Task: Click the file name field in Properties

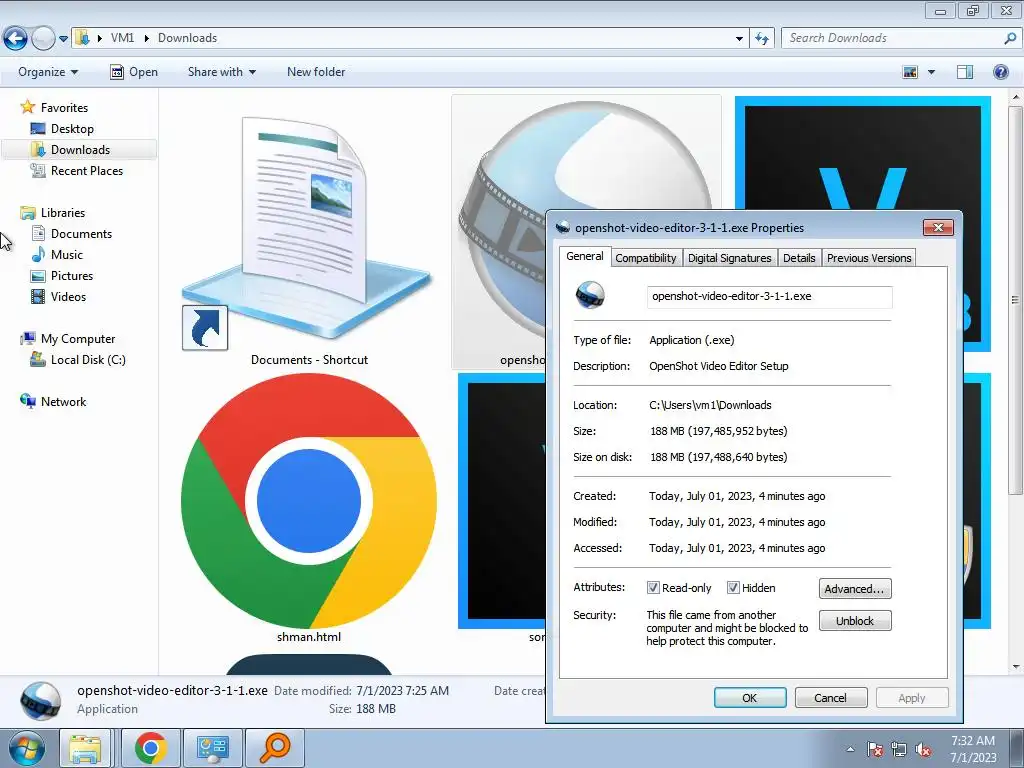Action: coord(769,296)
